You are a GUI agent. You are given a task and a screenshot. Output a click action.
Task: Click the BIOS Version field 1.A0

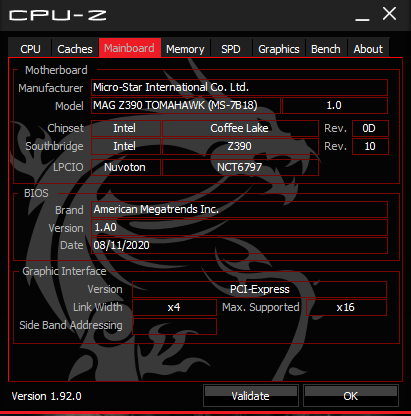click(239, 227)
